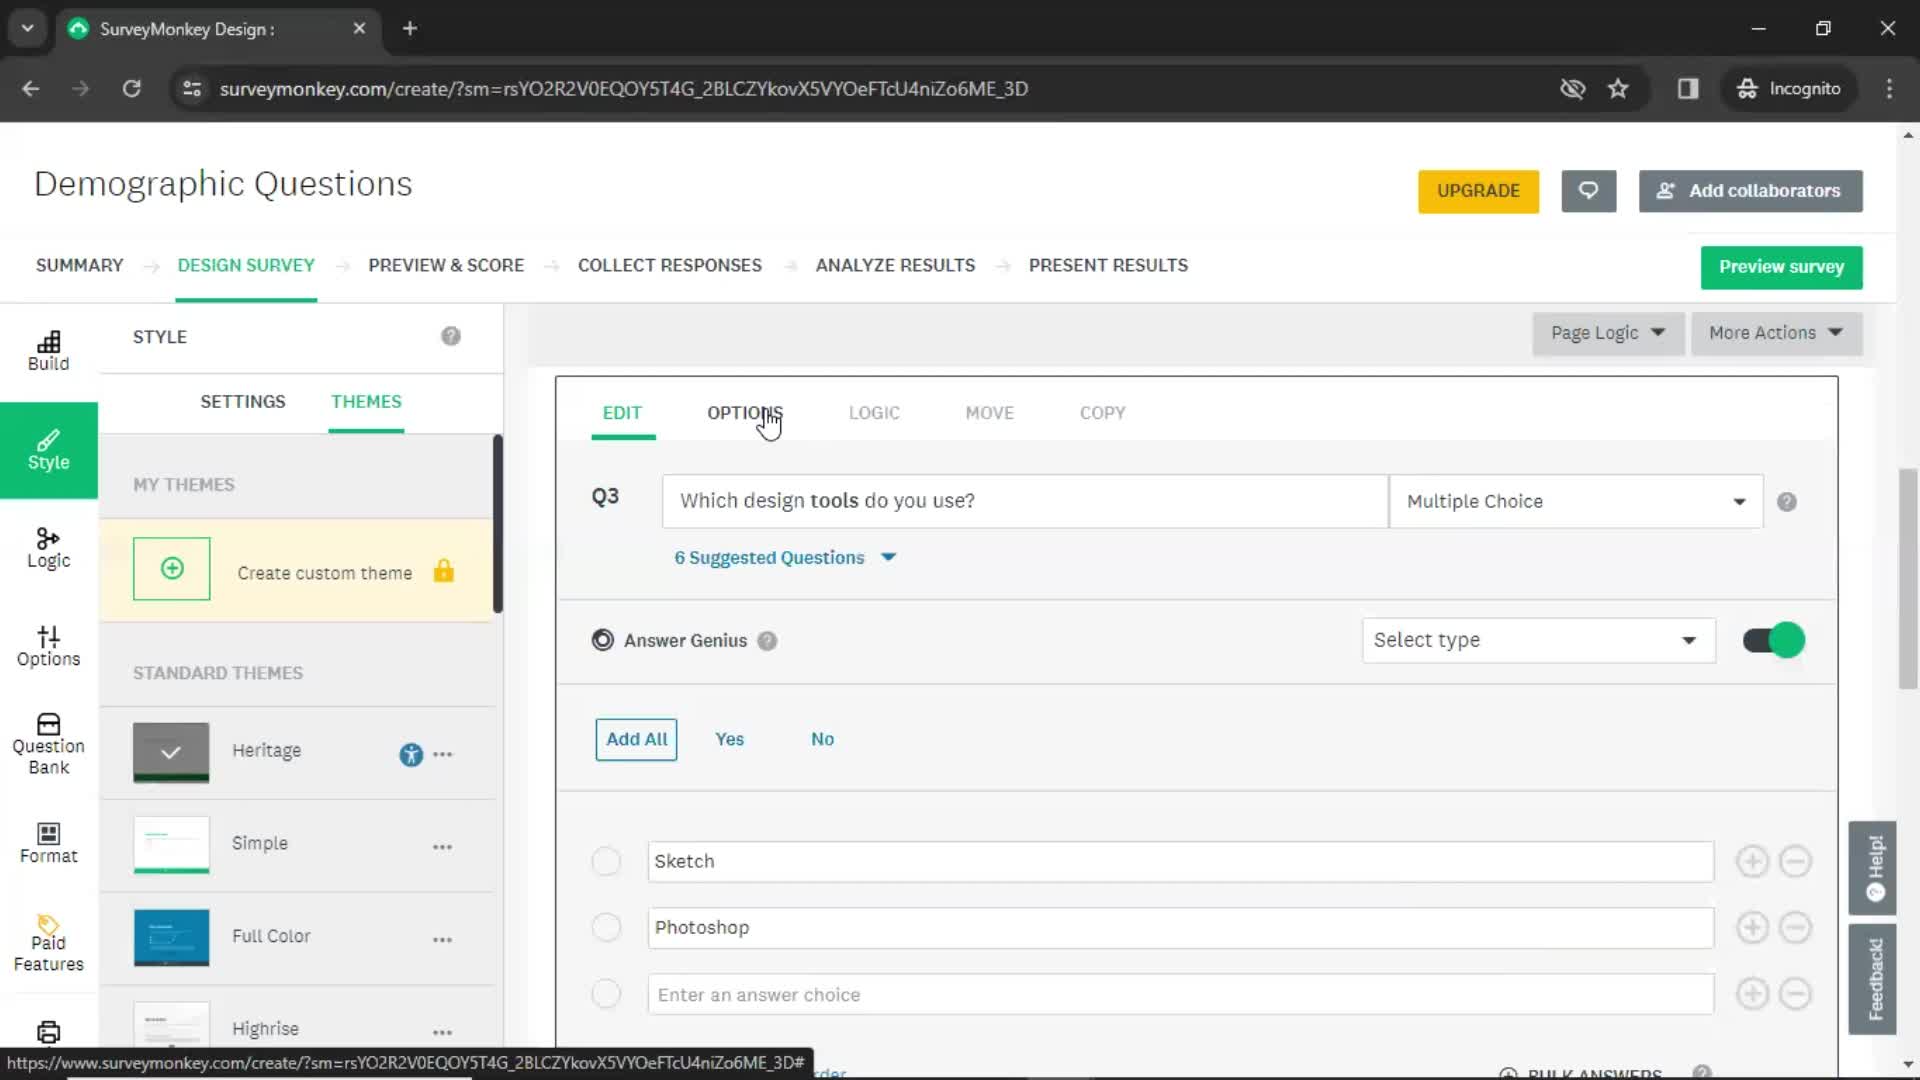Open the Format sidebar panel
This screenshot has width=1920, height=1080.
coord(48,843)
